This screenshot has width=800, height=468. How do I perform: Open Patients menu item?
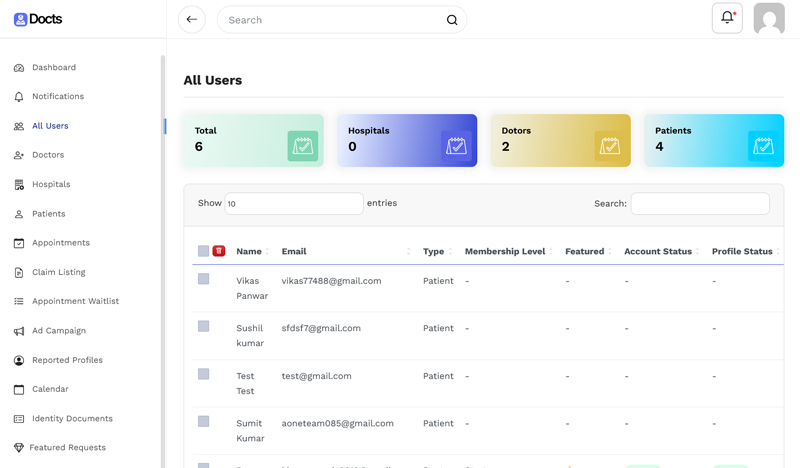[48, 214]
